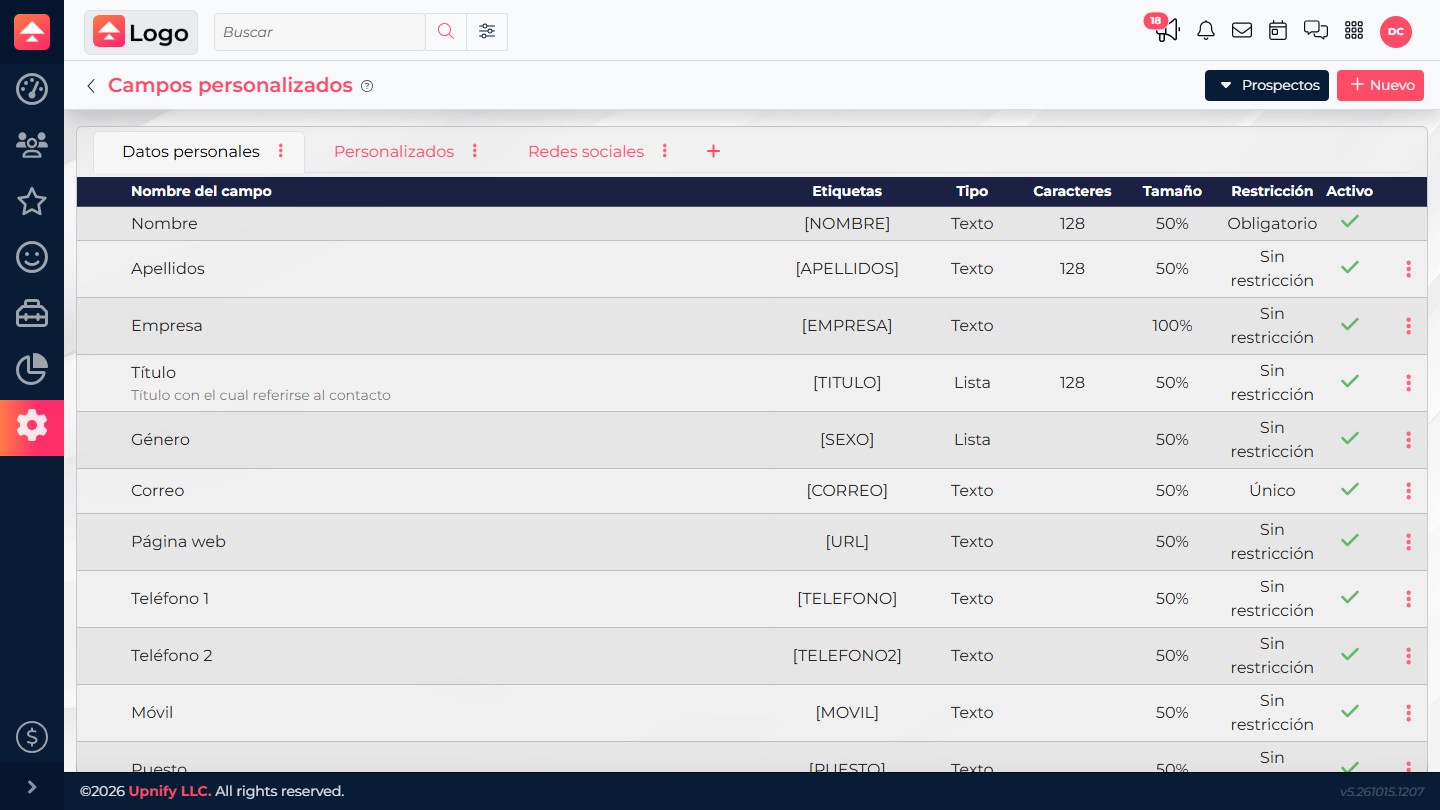Image resolution: width=1440 pixels, height=810 pixels.
Task: Click the Logo button in the header
Action: click(x=141, y=32)
